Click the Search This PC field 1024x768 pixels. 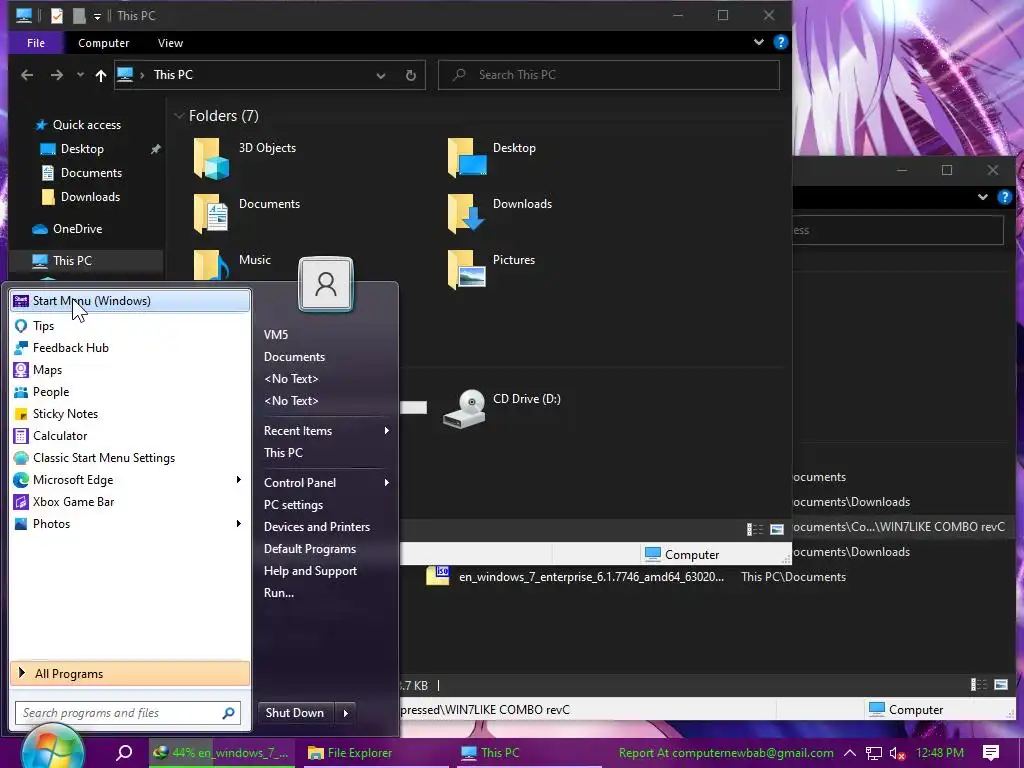(609, 75)
